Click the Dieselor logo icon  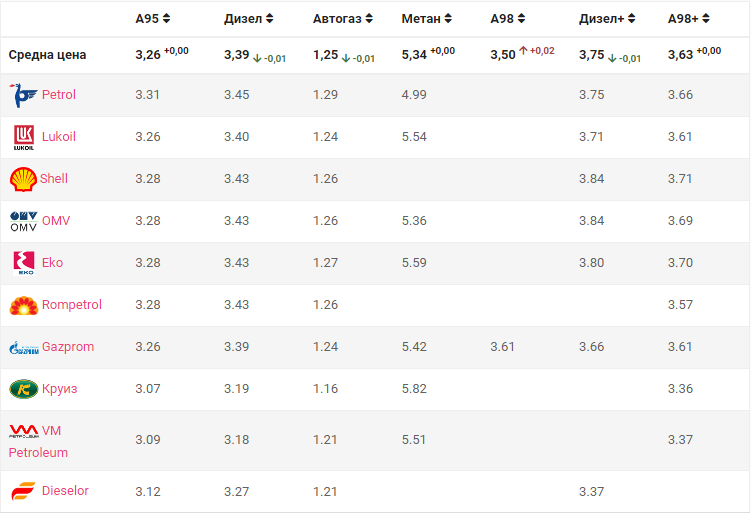23,491
